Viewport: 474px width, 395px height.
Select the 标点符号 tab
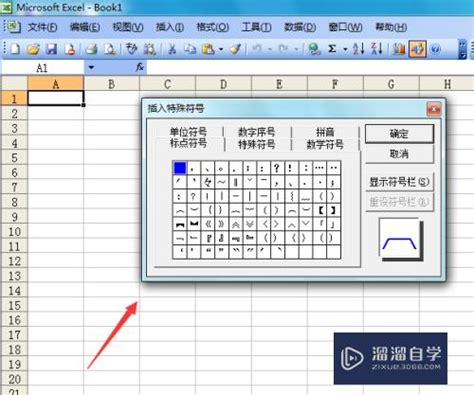click(x=189, y=143)
